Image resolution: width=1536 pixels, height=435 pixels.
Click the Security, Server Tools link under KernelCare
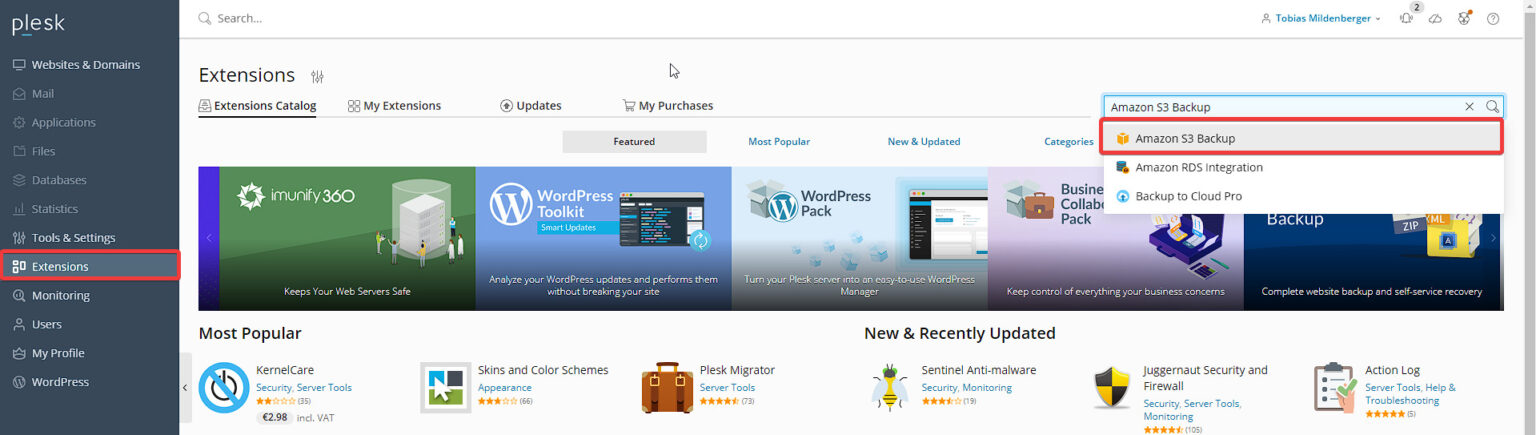tap(304, 388)
